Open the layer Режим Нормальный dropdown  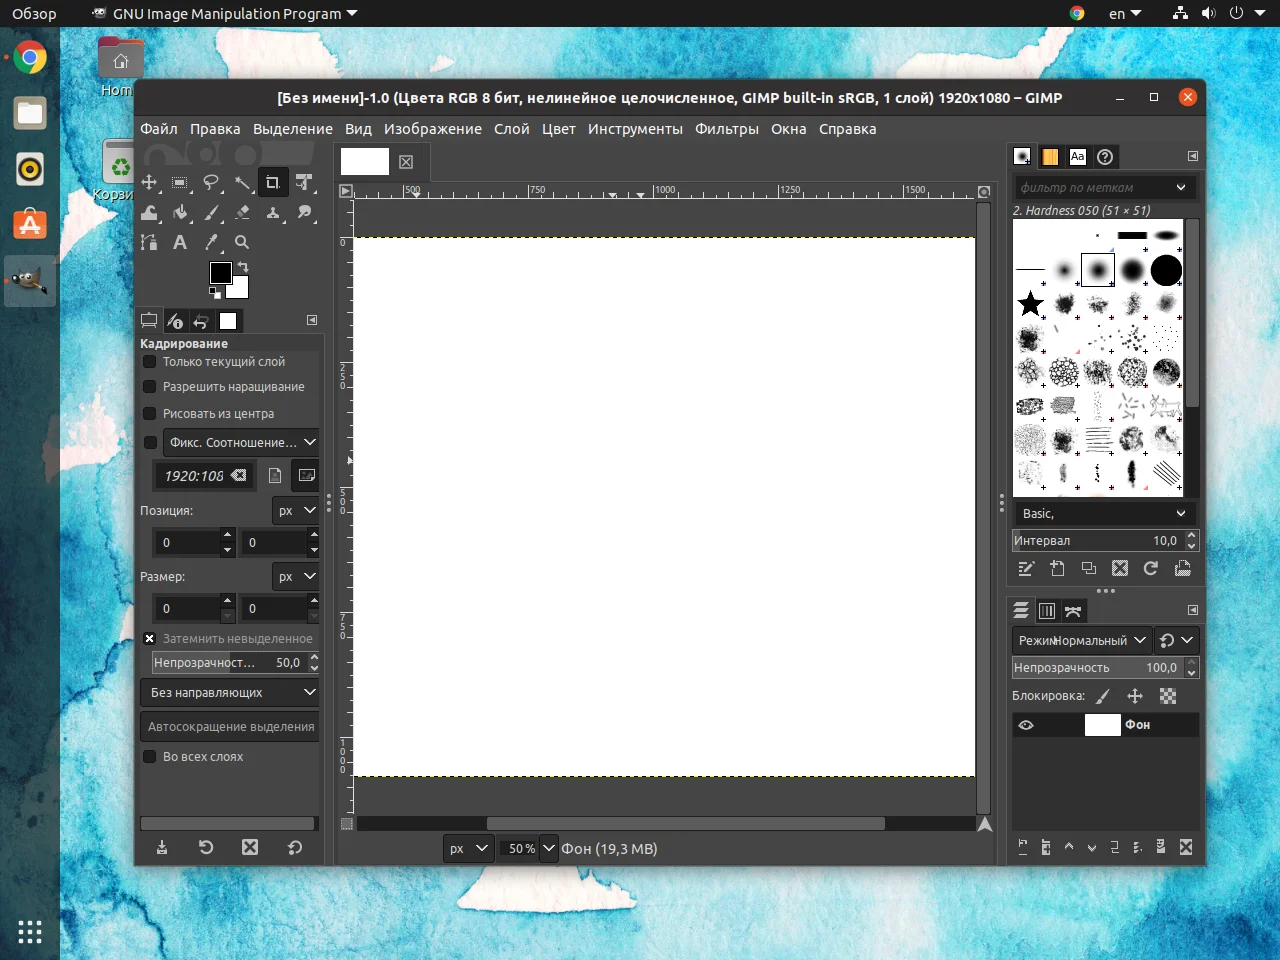1080,640
